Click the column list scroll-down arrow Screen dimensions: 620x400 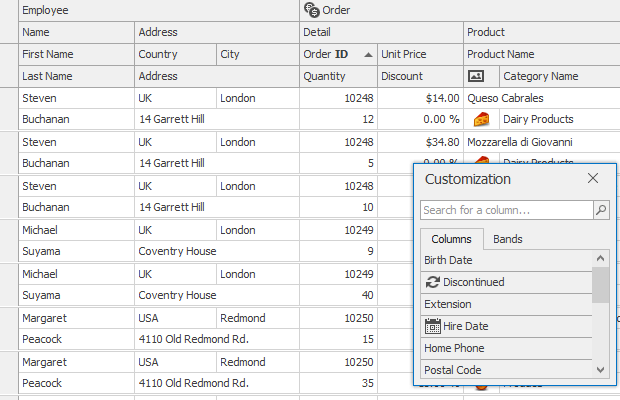click(x=600, y=370)
